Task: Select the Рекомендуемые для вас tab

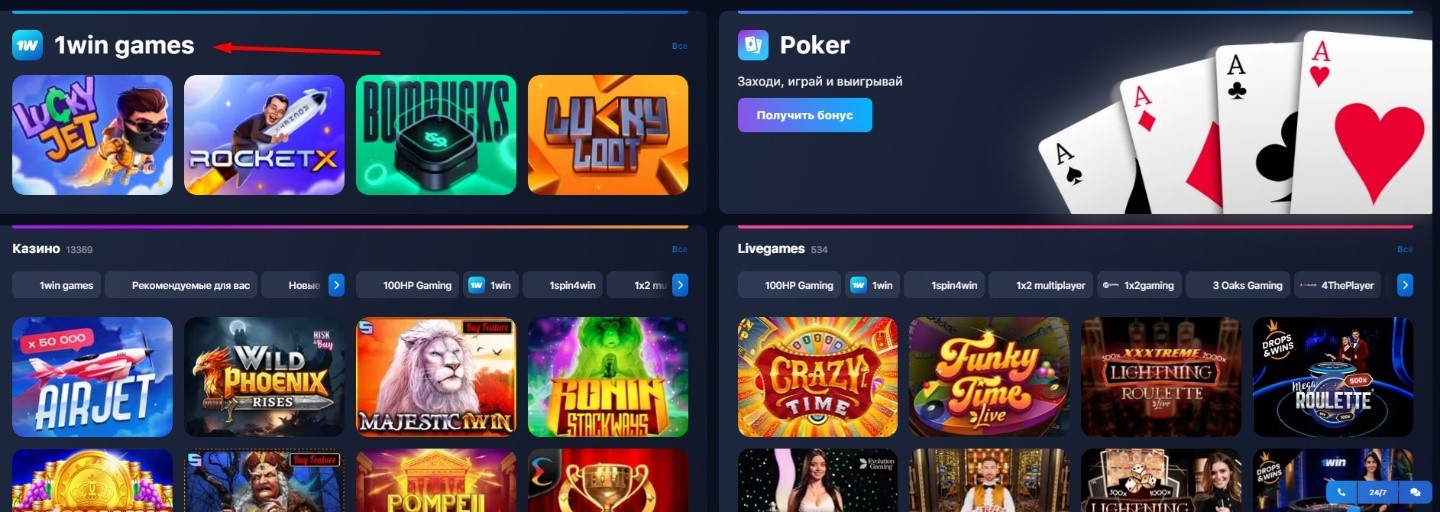Action: pos(181,285)
